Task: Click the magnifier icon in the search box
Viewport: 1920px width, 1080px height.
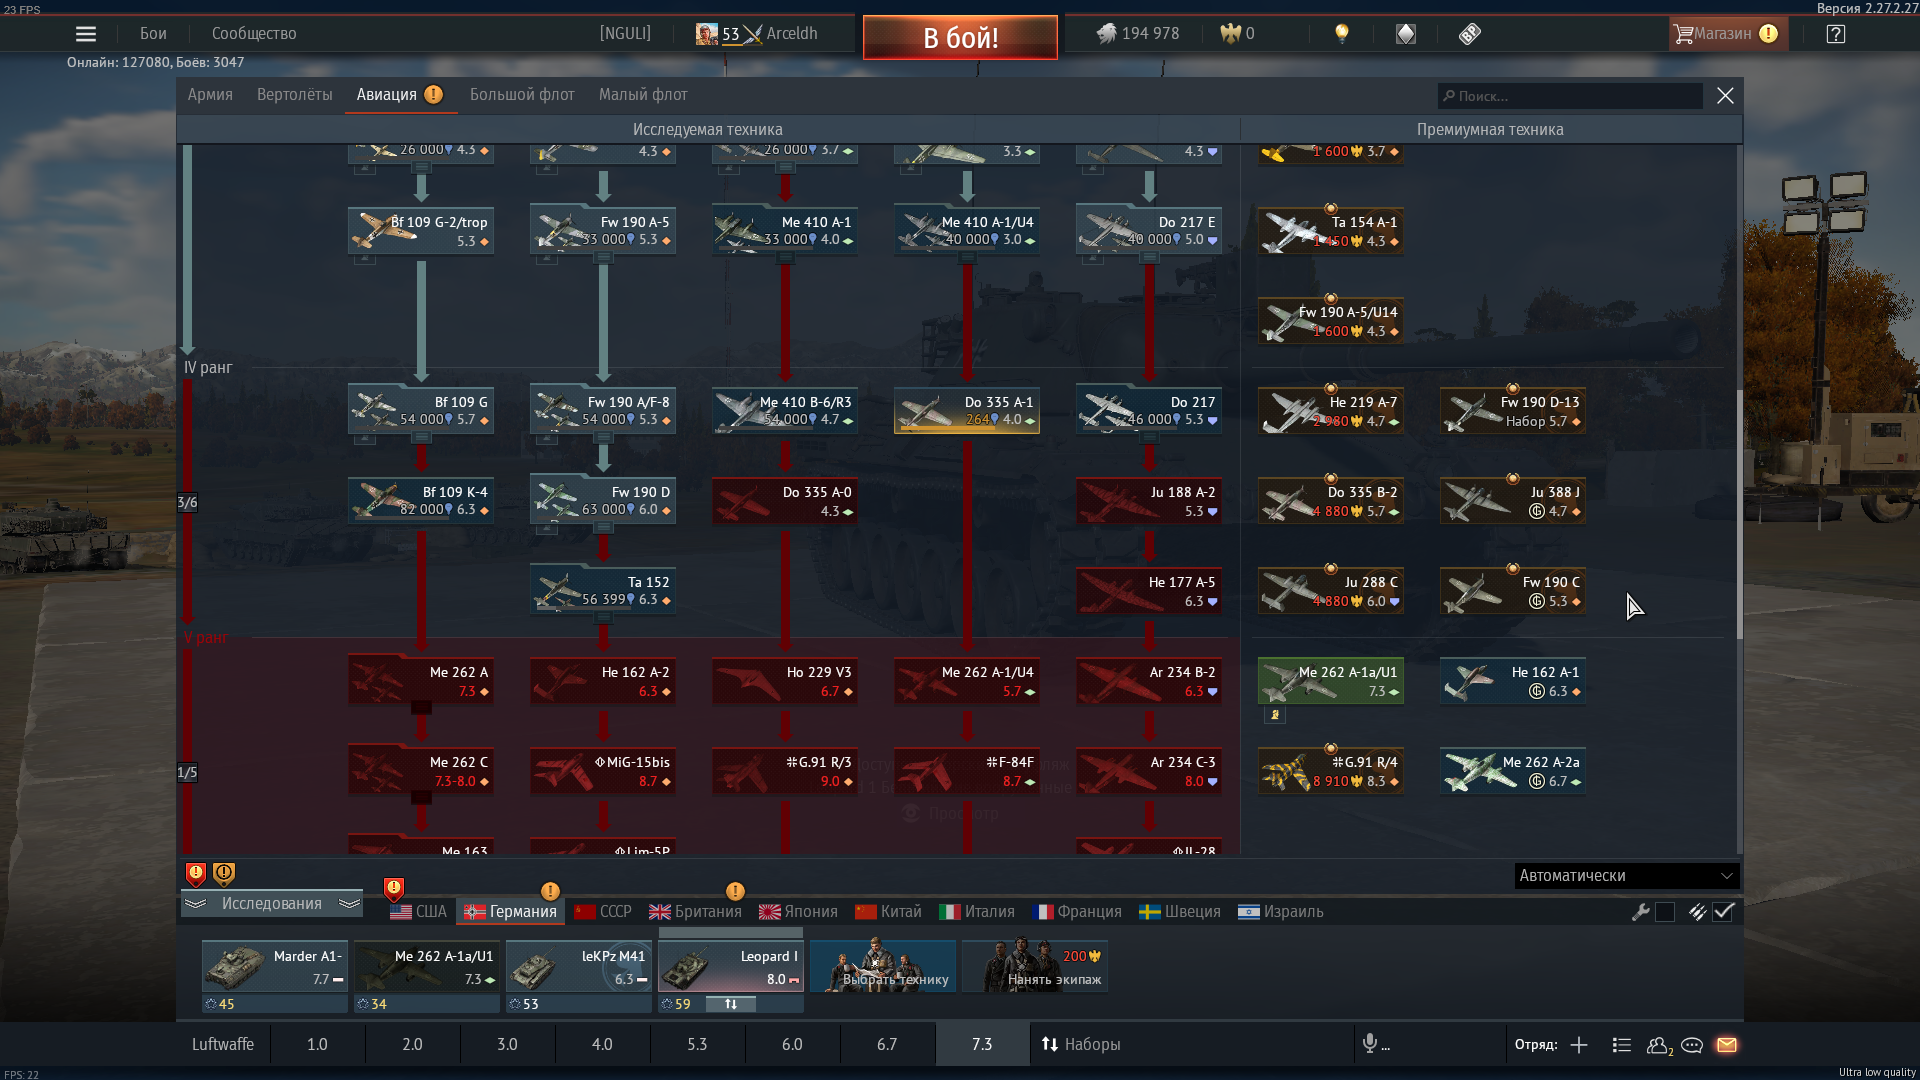Action: pyautogui.click(x=1448, y=96)
